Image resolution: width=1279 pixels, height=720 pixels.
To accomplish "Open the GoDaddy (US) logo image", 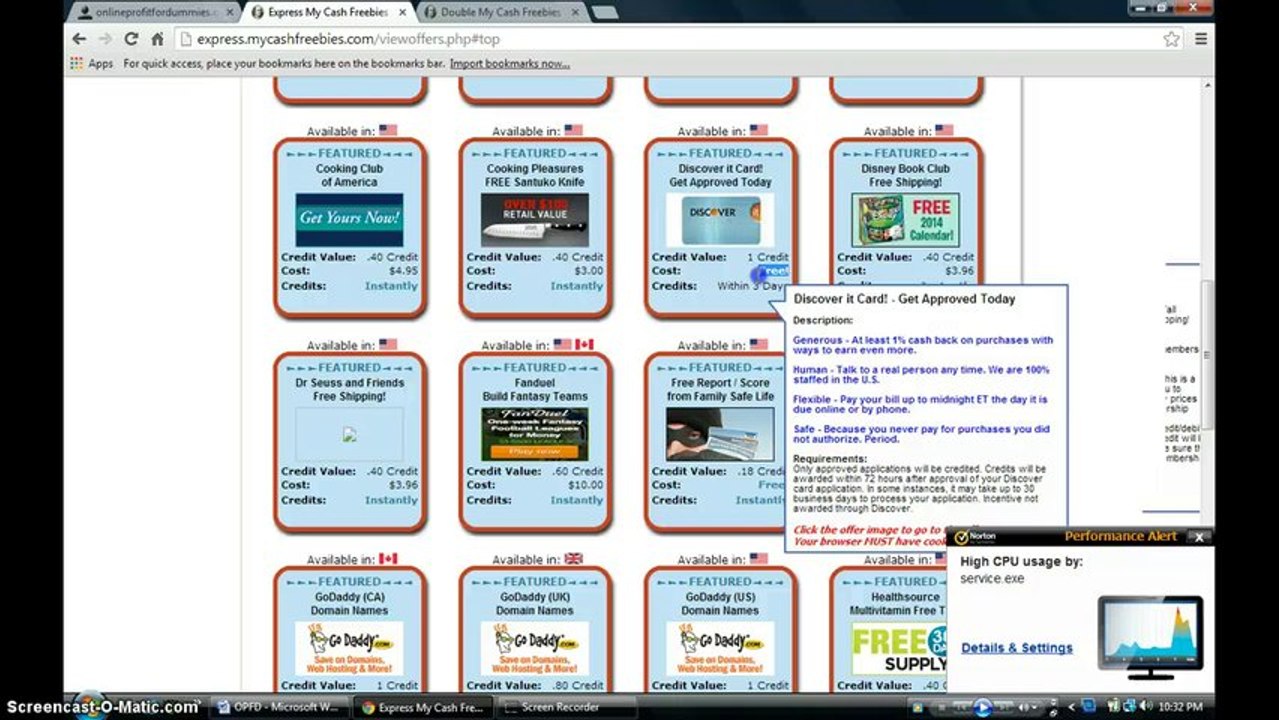I will point(720,648).
